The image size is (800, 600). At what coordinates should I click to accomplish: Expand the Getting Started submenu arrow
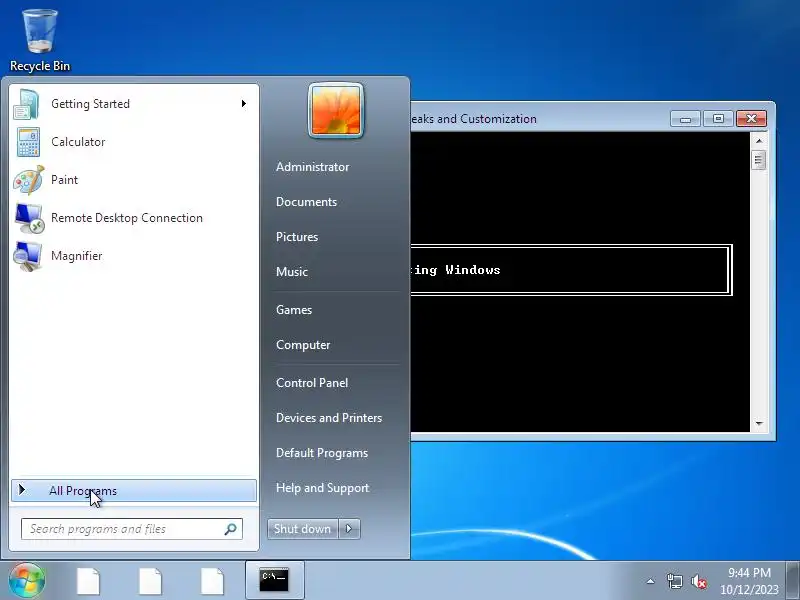coord(244,104)
